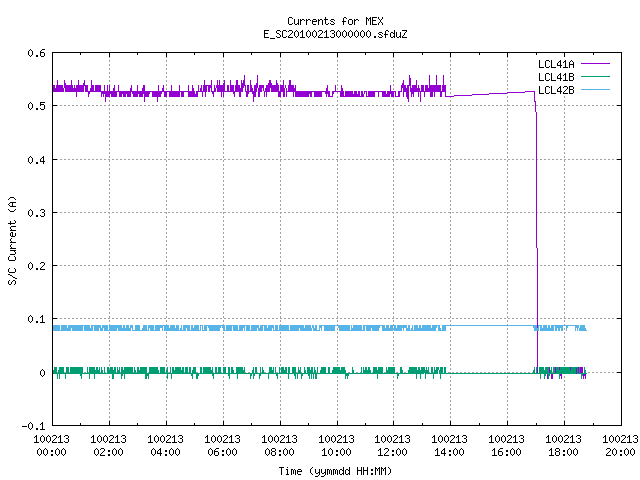
Task: Click the x-axis label 'Time (yymmdd HH:MM)'
Action: (335, 471)
